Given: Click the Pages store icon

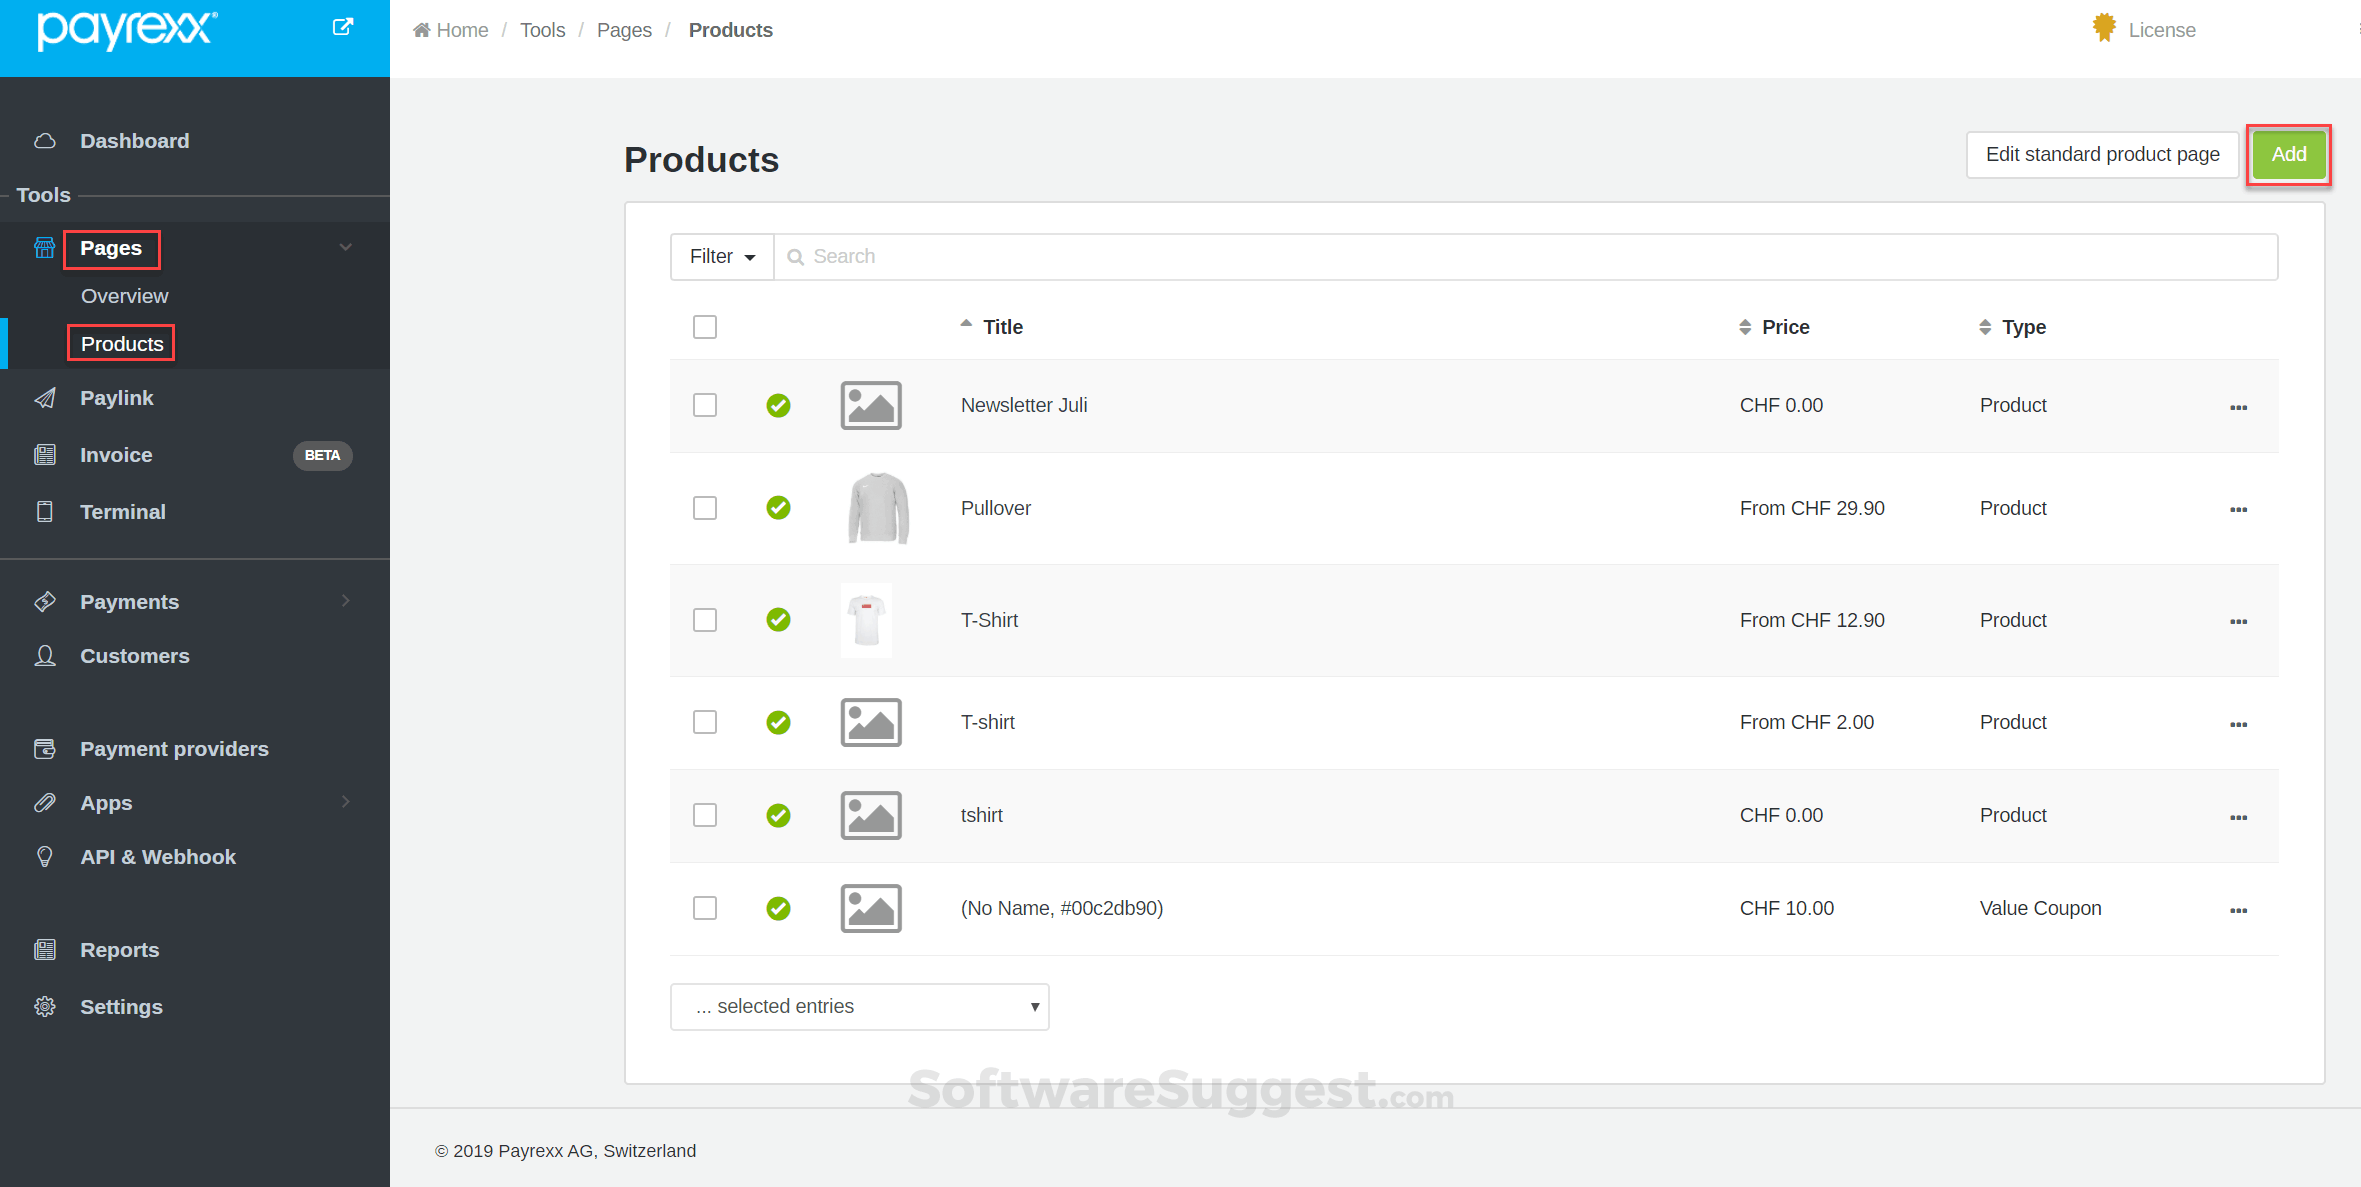Looking at the screenshot, I should click(45, 248).
